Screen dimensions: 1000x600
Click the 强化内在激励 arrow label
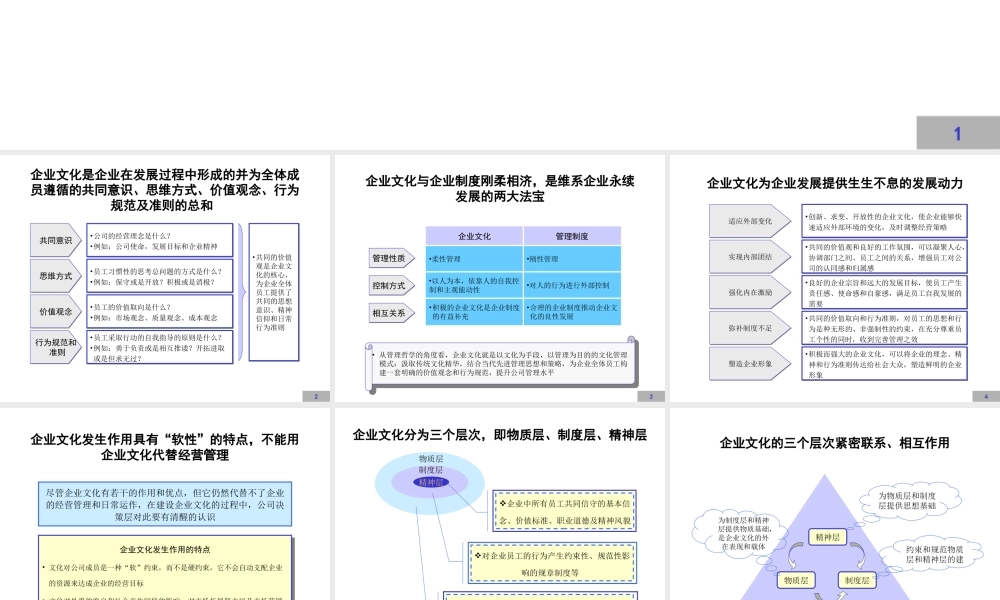tap(750, 293)
